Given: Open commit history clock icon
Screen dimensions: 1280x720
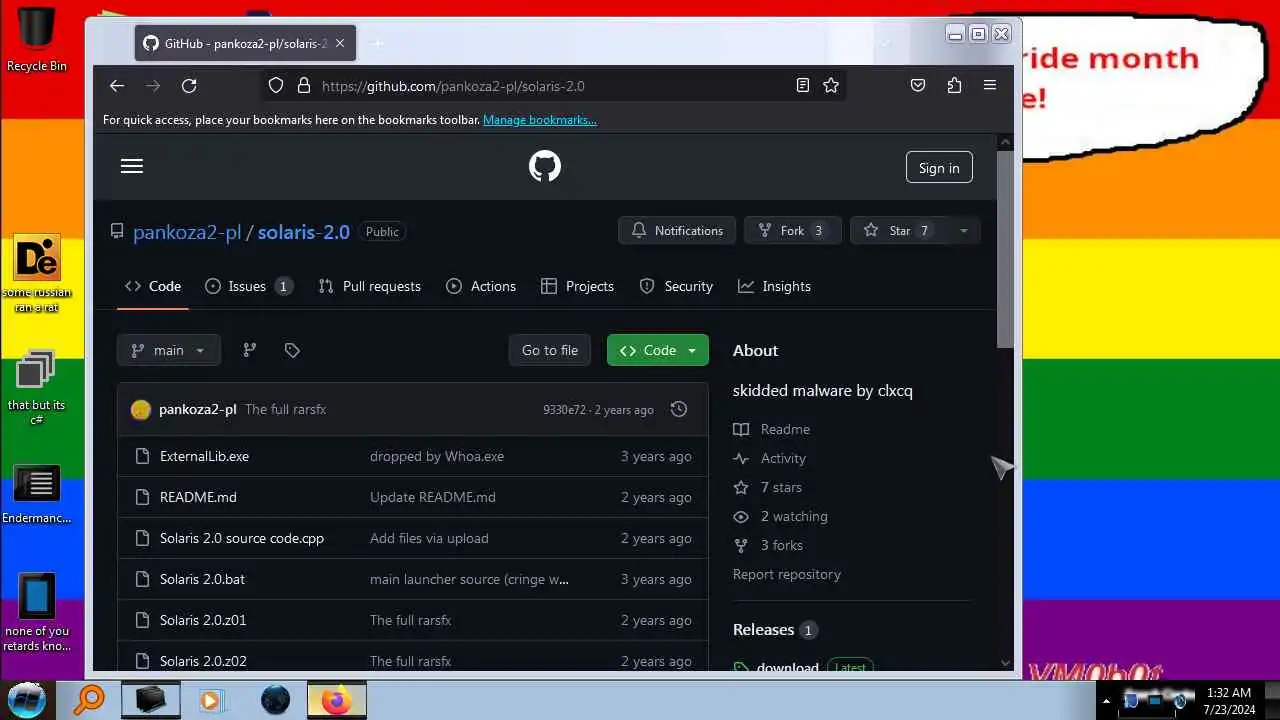Looking at the screenshot, I should pyautogui.click(x=679, y=409).
